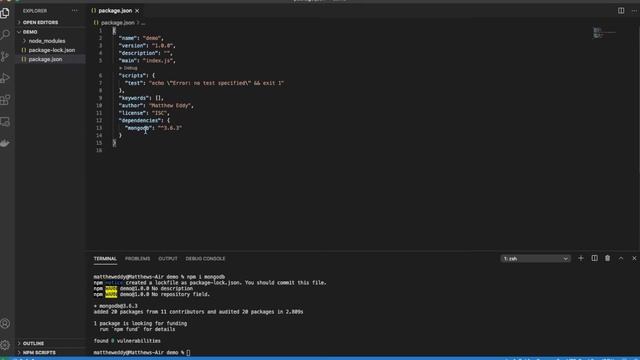Open the Manage gear icon
Image resolution: width=640 pixels, height=360 pixels.
pyautogui.click(x=5, y=345)
